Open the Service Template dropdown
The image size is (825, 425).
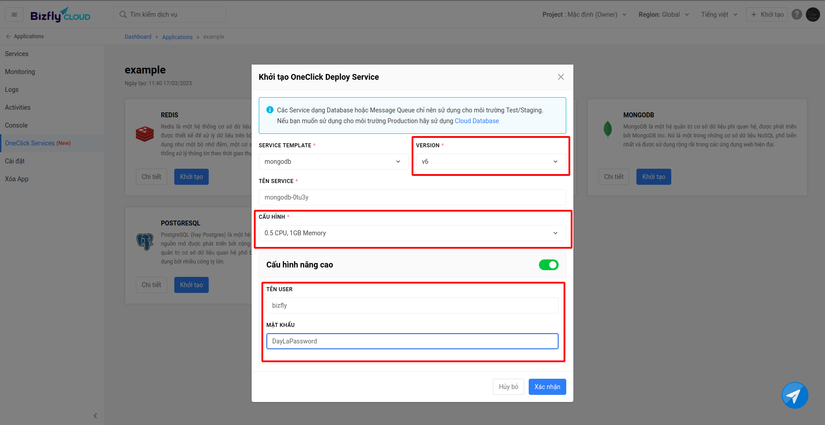(333, 161)
